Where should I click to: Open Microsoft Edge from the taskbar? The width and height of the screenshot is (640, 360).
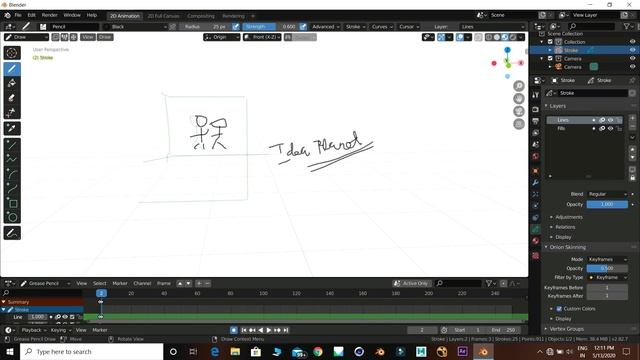coord(215,351)
